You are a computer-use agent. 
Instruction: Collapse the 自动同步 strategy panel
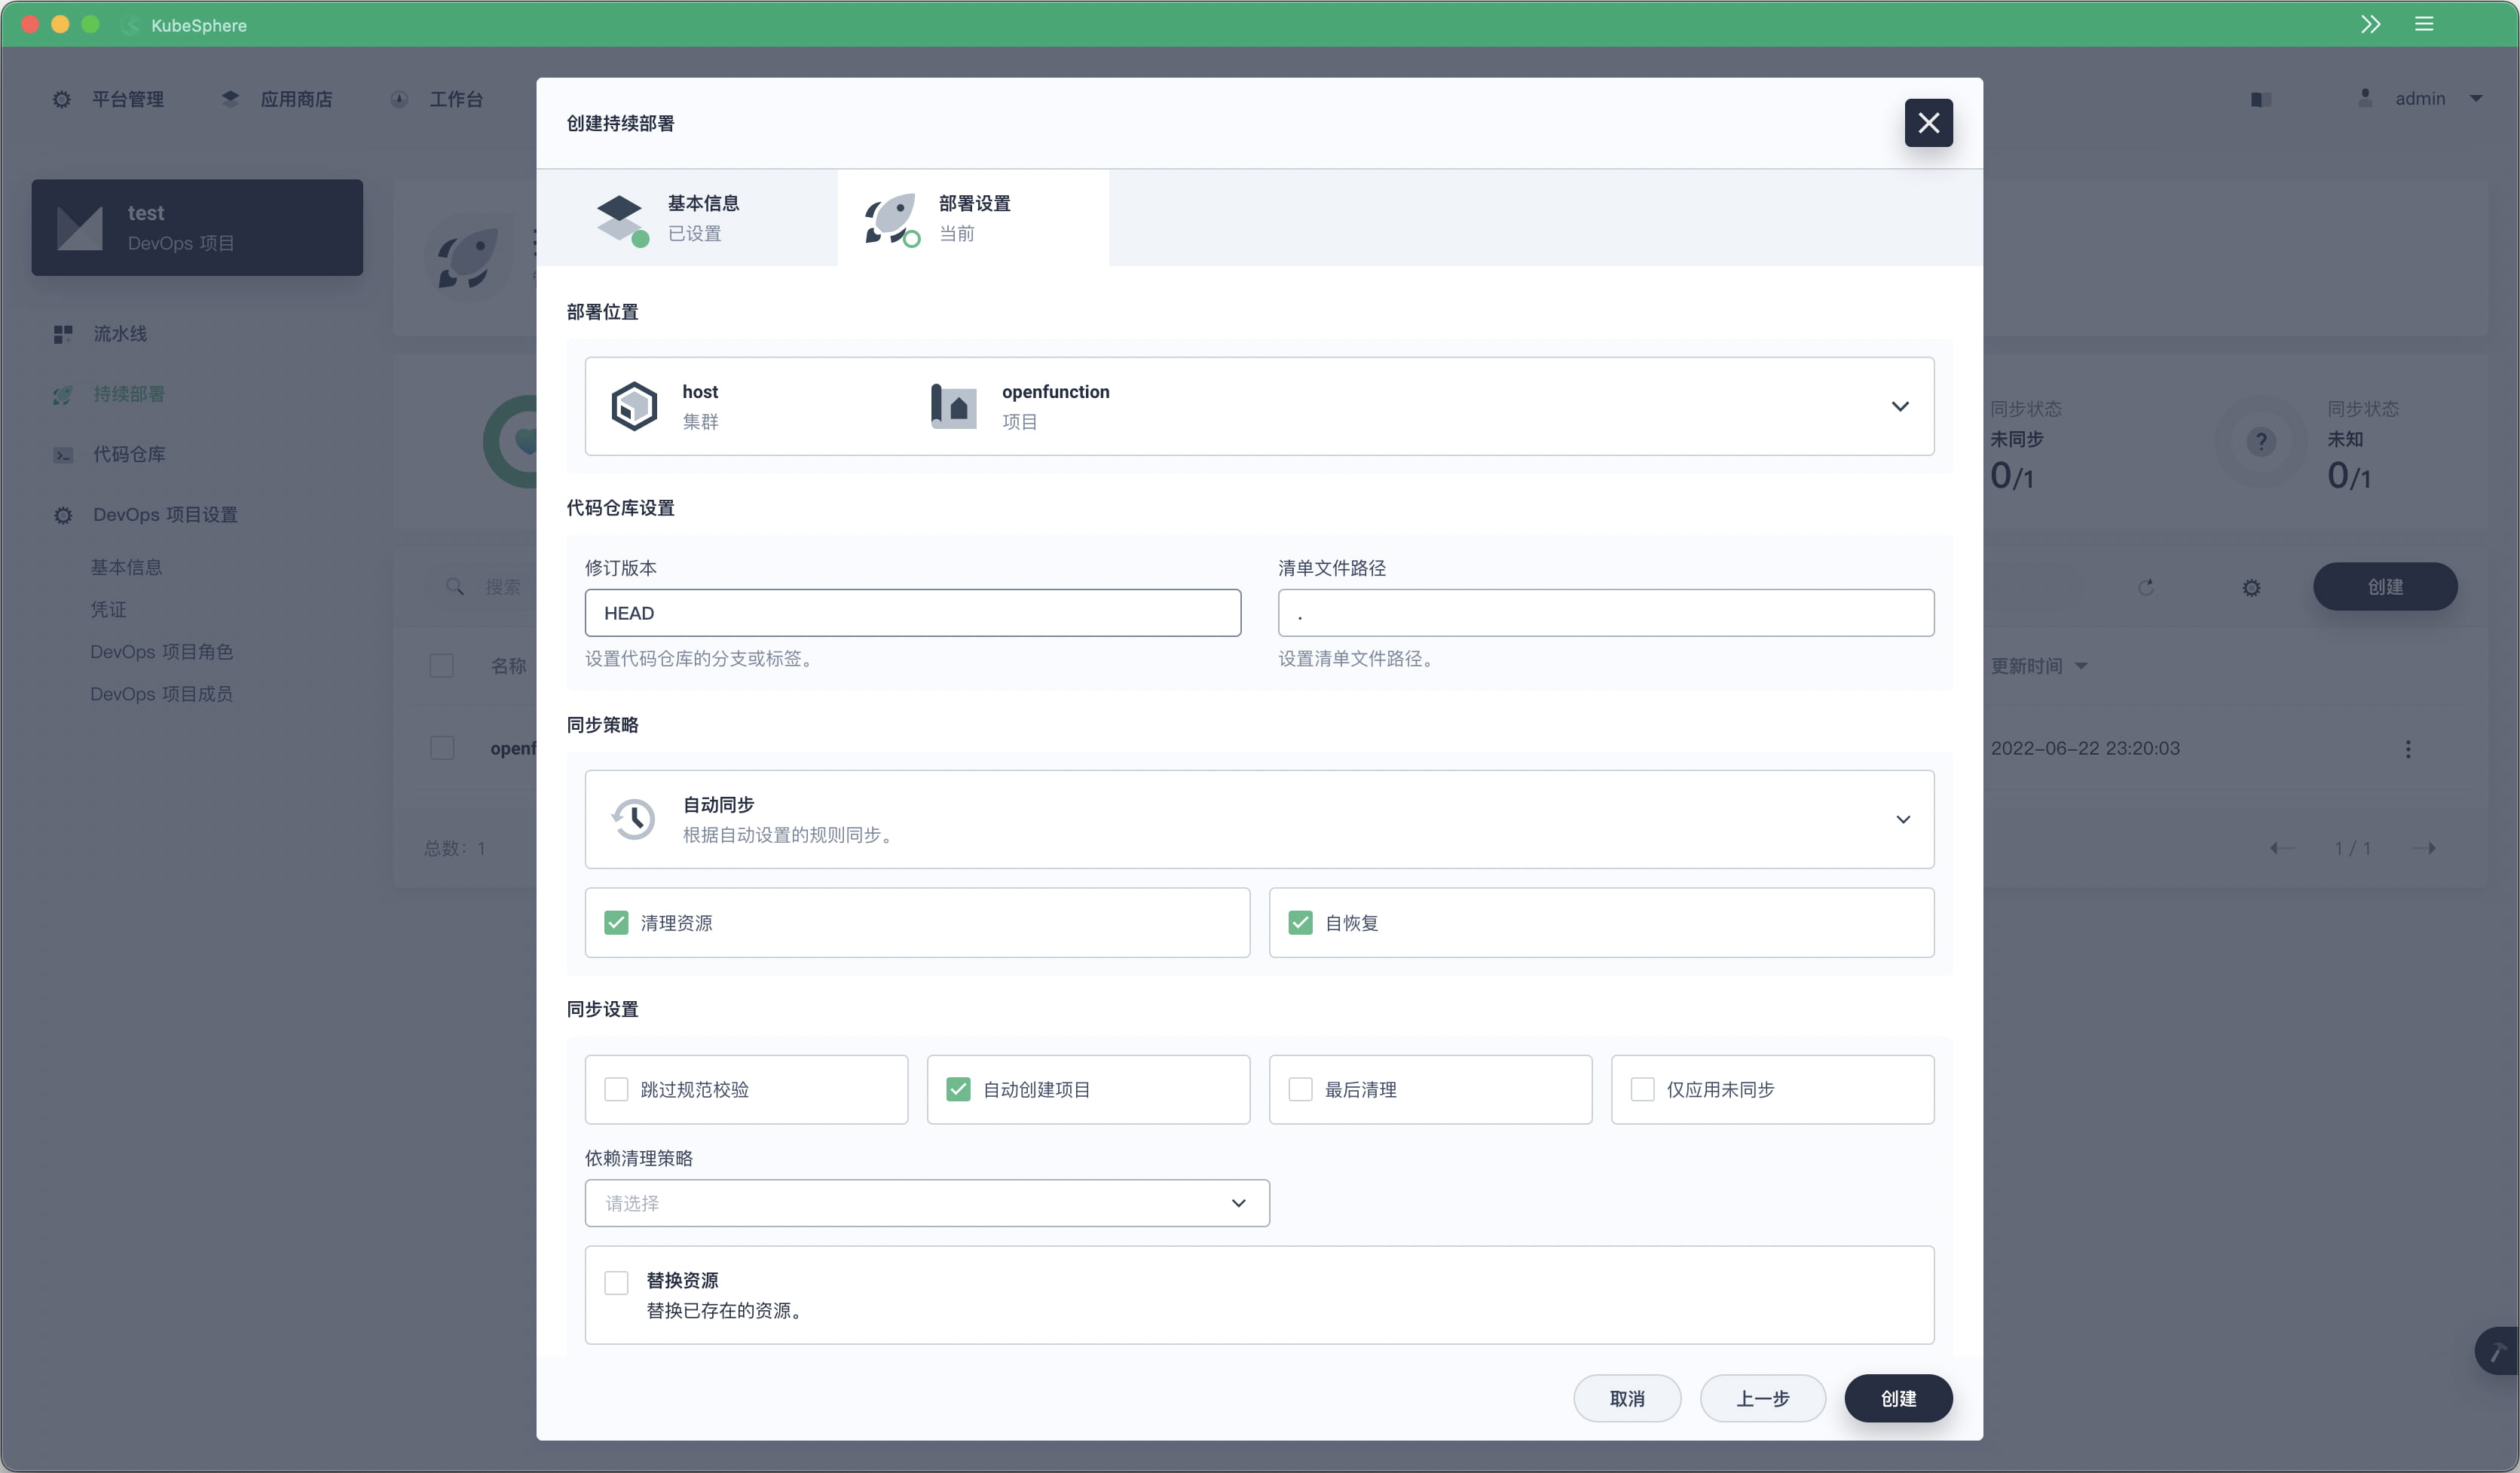coord(1903,819)
